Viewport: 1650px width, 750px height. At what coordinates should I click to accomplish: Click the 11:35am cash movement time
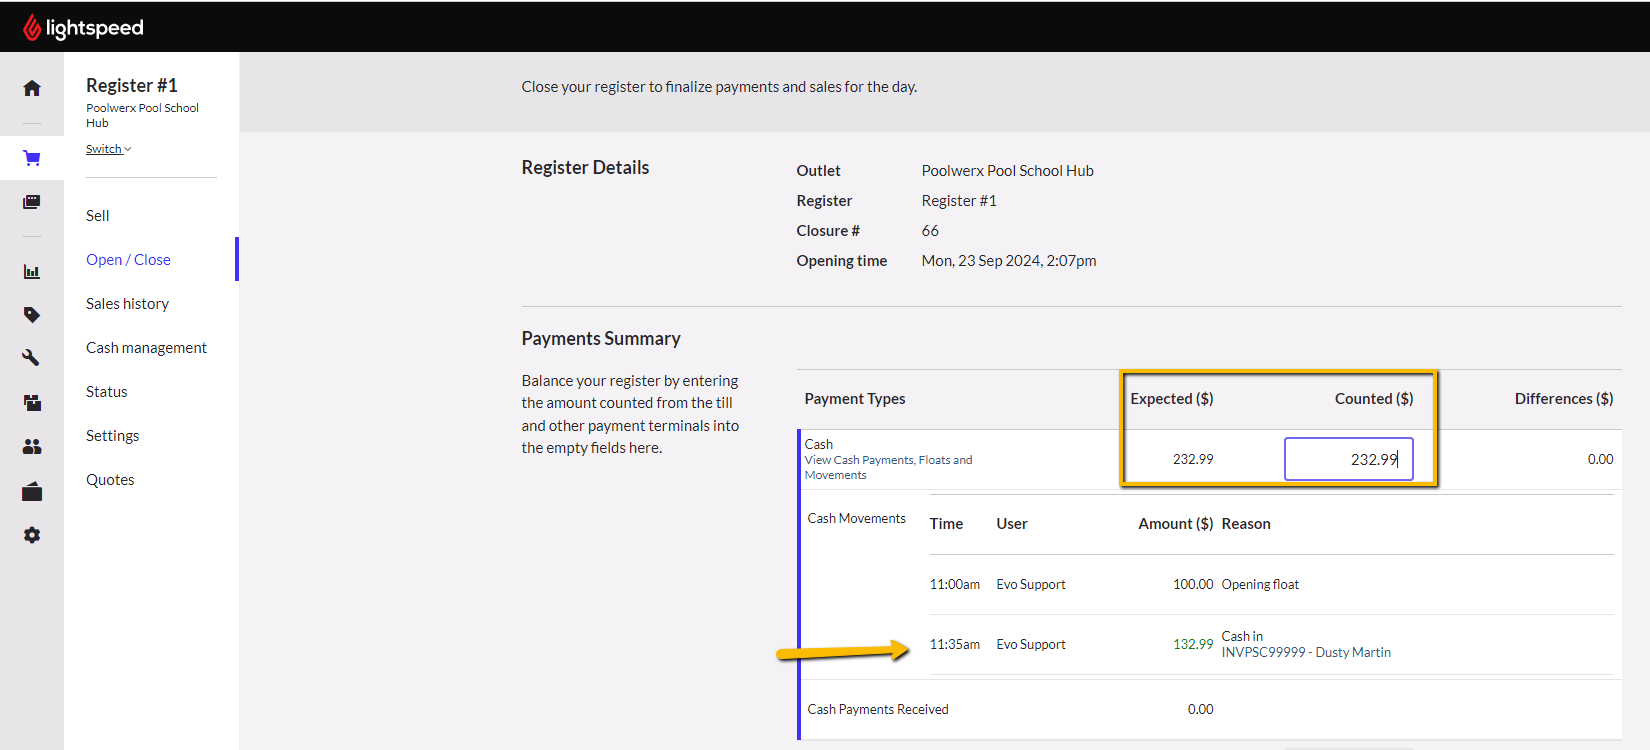point(955,644)
